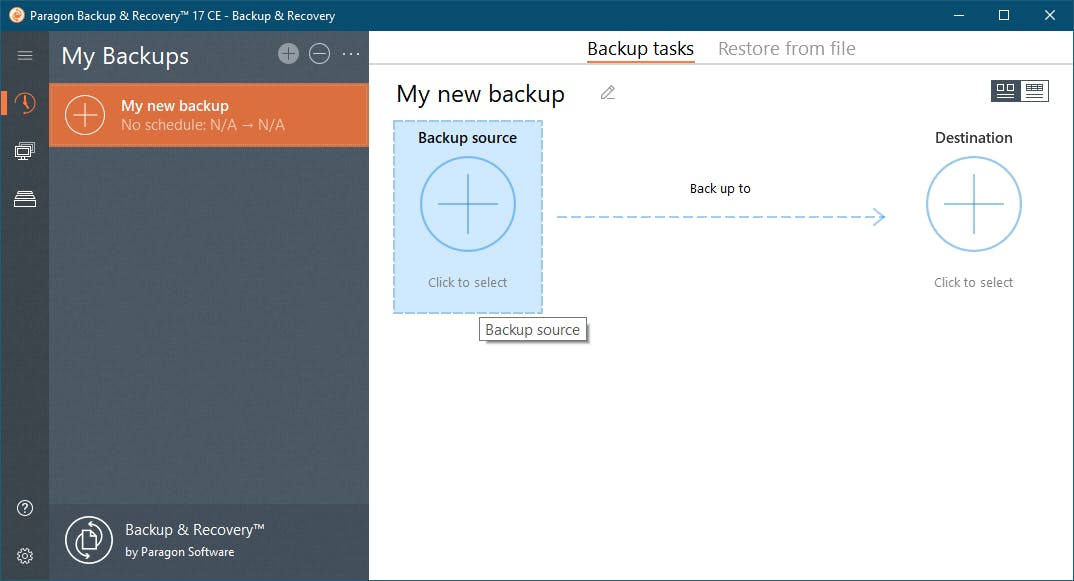Switch to Restore from file tab
Screen dimensions: 1074x581
click(x=786, y=49)
